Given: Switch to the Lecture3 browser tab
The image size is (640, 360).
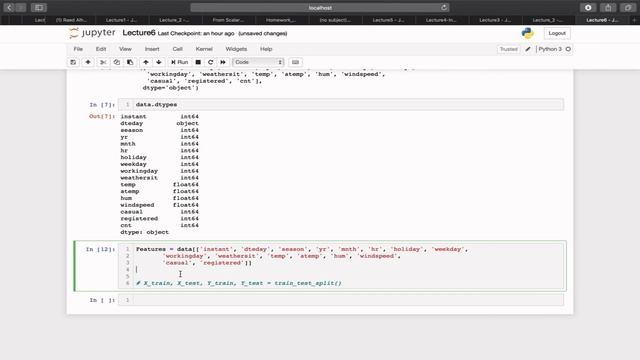Looking at the screenshot, I should click(x=495, y=20).
